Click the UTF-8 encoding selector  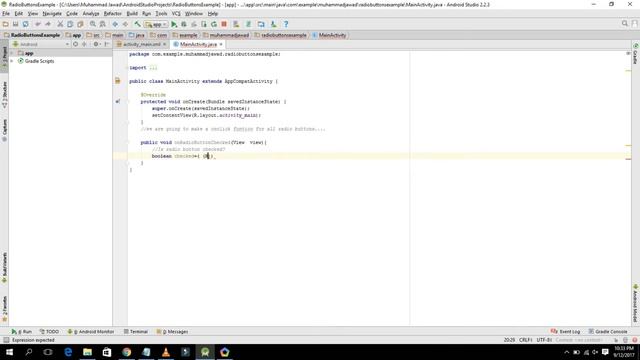click(544, 340)
